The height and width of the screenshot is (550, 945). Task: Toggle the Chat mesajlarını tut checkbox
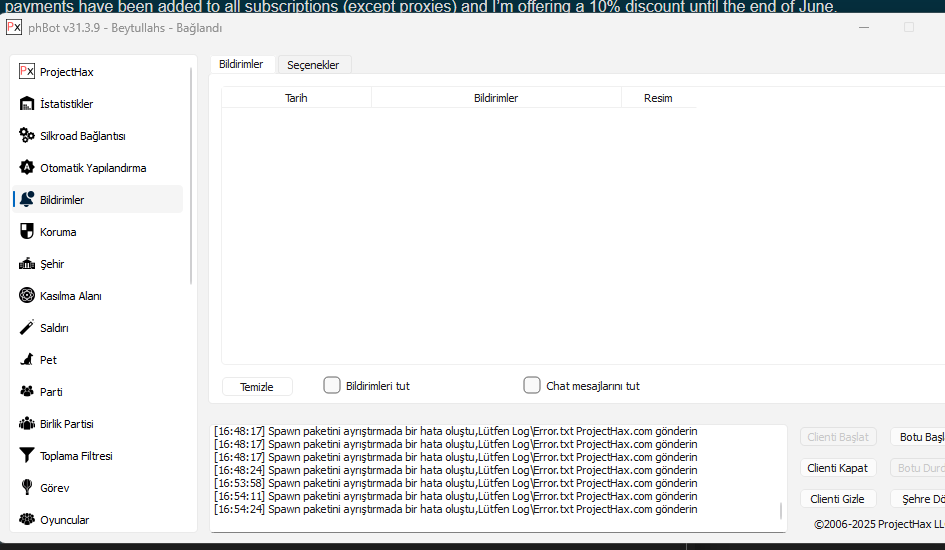[x=532, y=385]
